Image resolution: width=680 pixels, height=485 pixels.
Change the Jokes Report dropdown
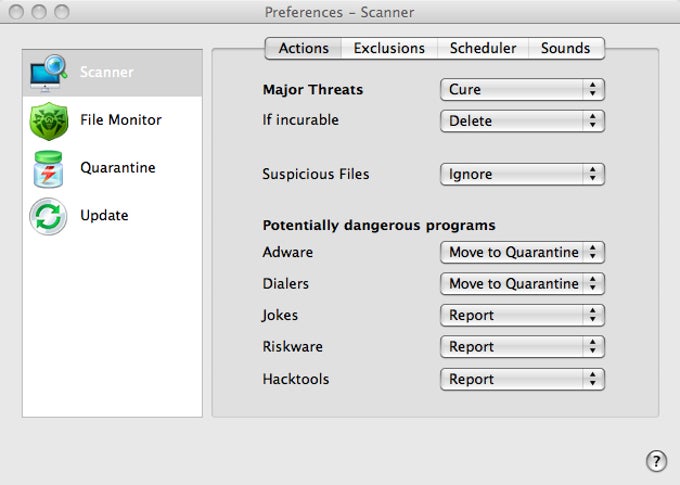tap(522, 315)
